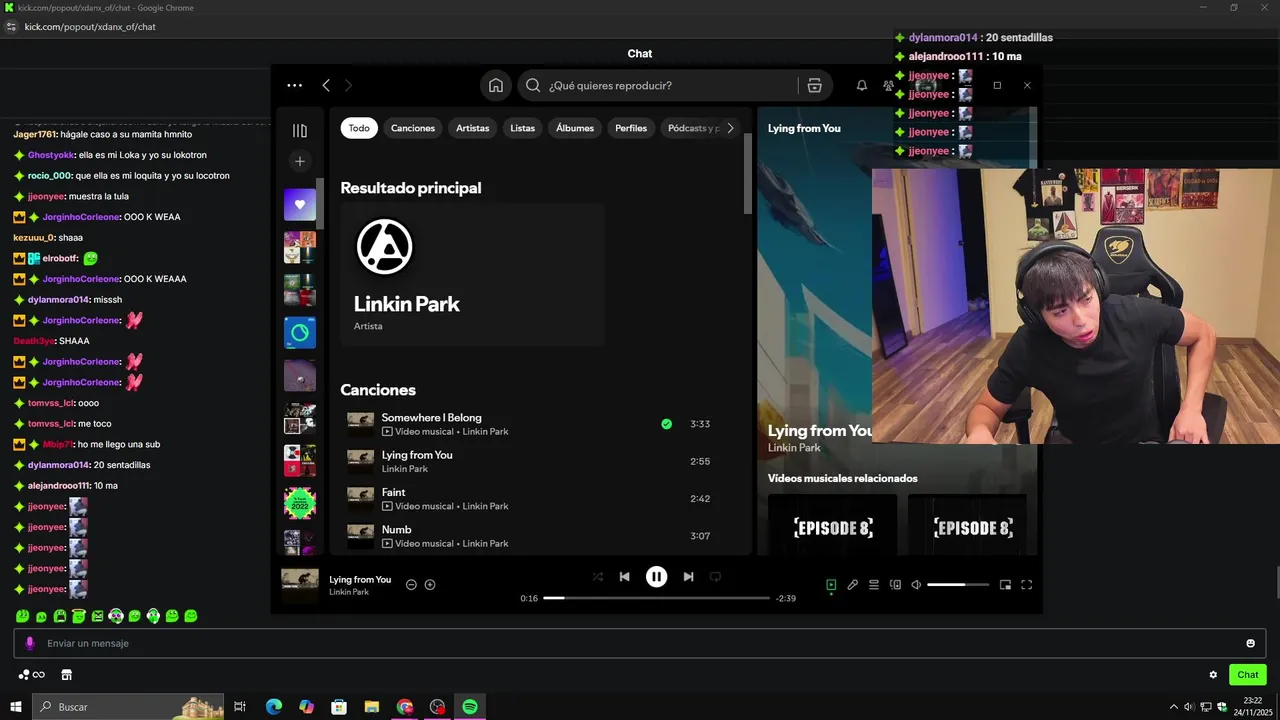Open the Kick shop icon below chat
This screenshot has width=1280, height=720.
67,675
